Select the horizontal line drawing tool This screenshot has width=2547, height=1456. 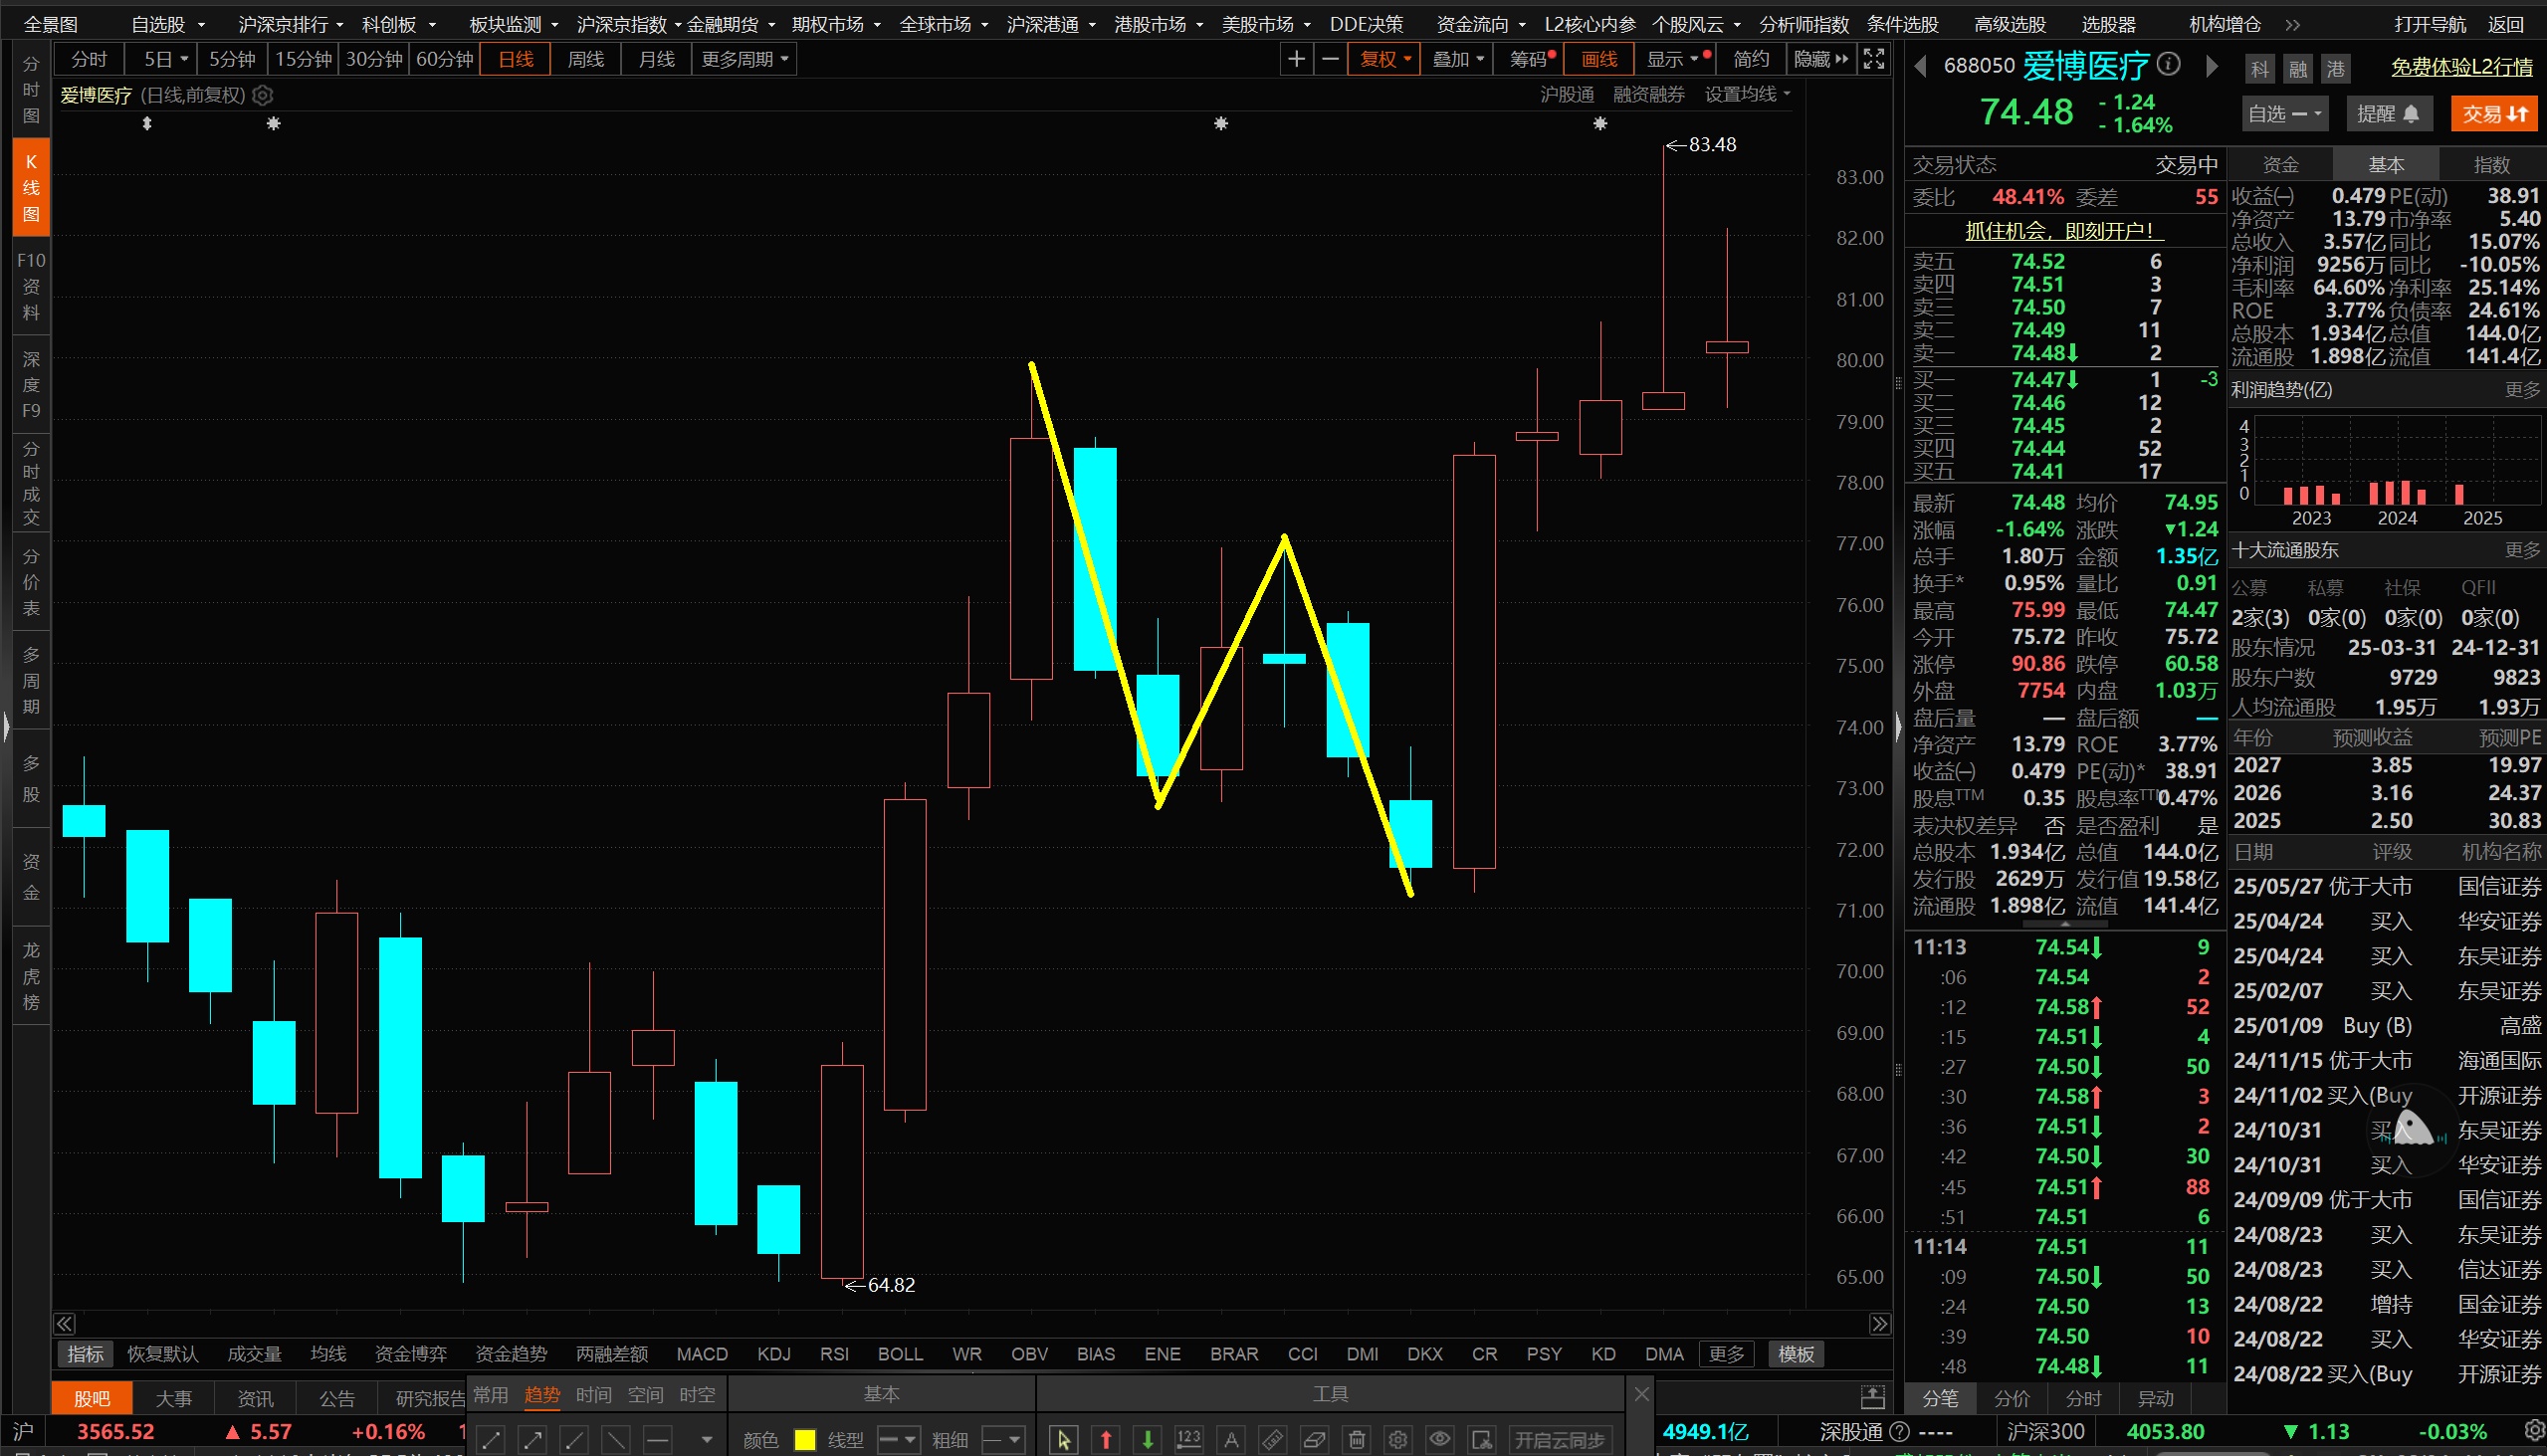658,1440
